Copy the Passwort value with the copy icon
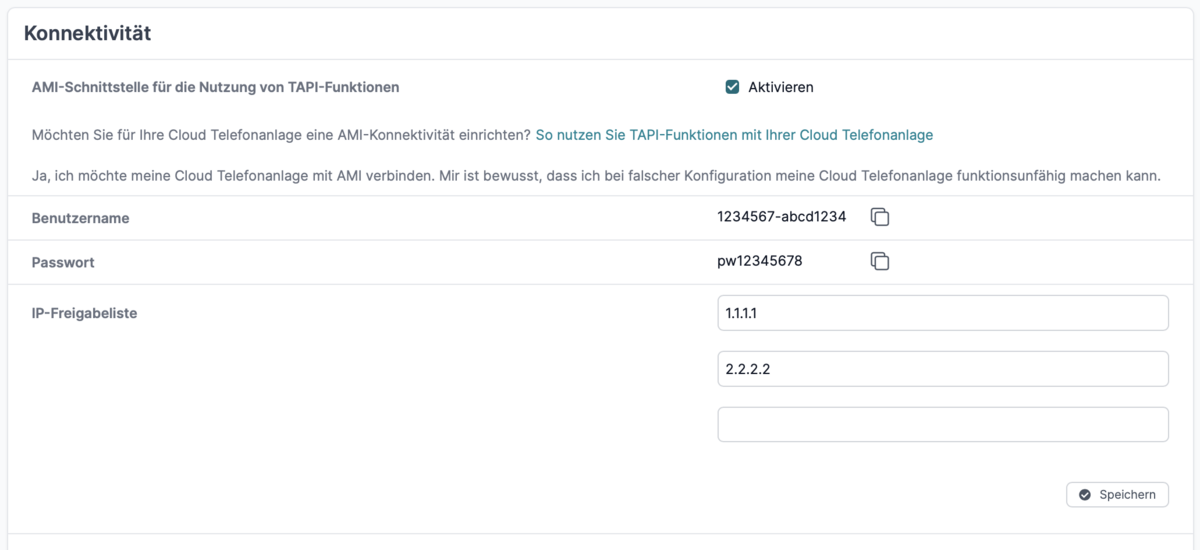 880,261
